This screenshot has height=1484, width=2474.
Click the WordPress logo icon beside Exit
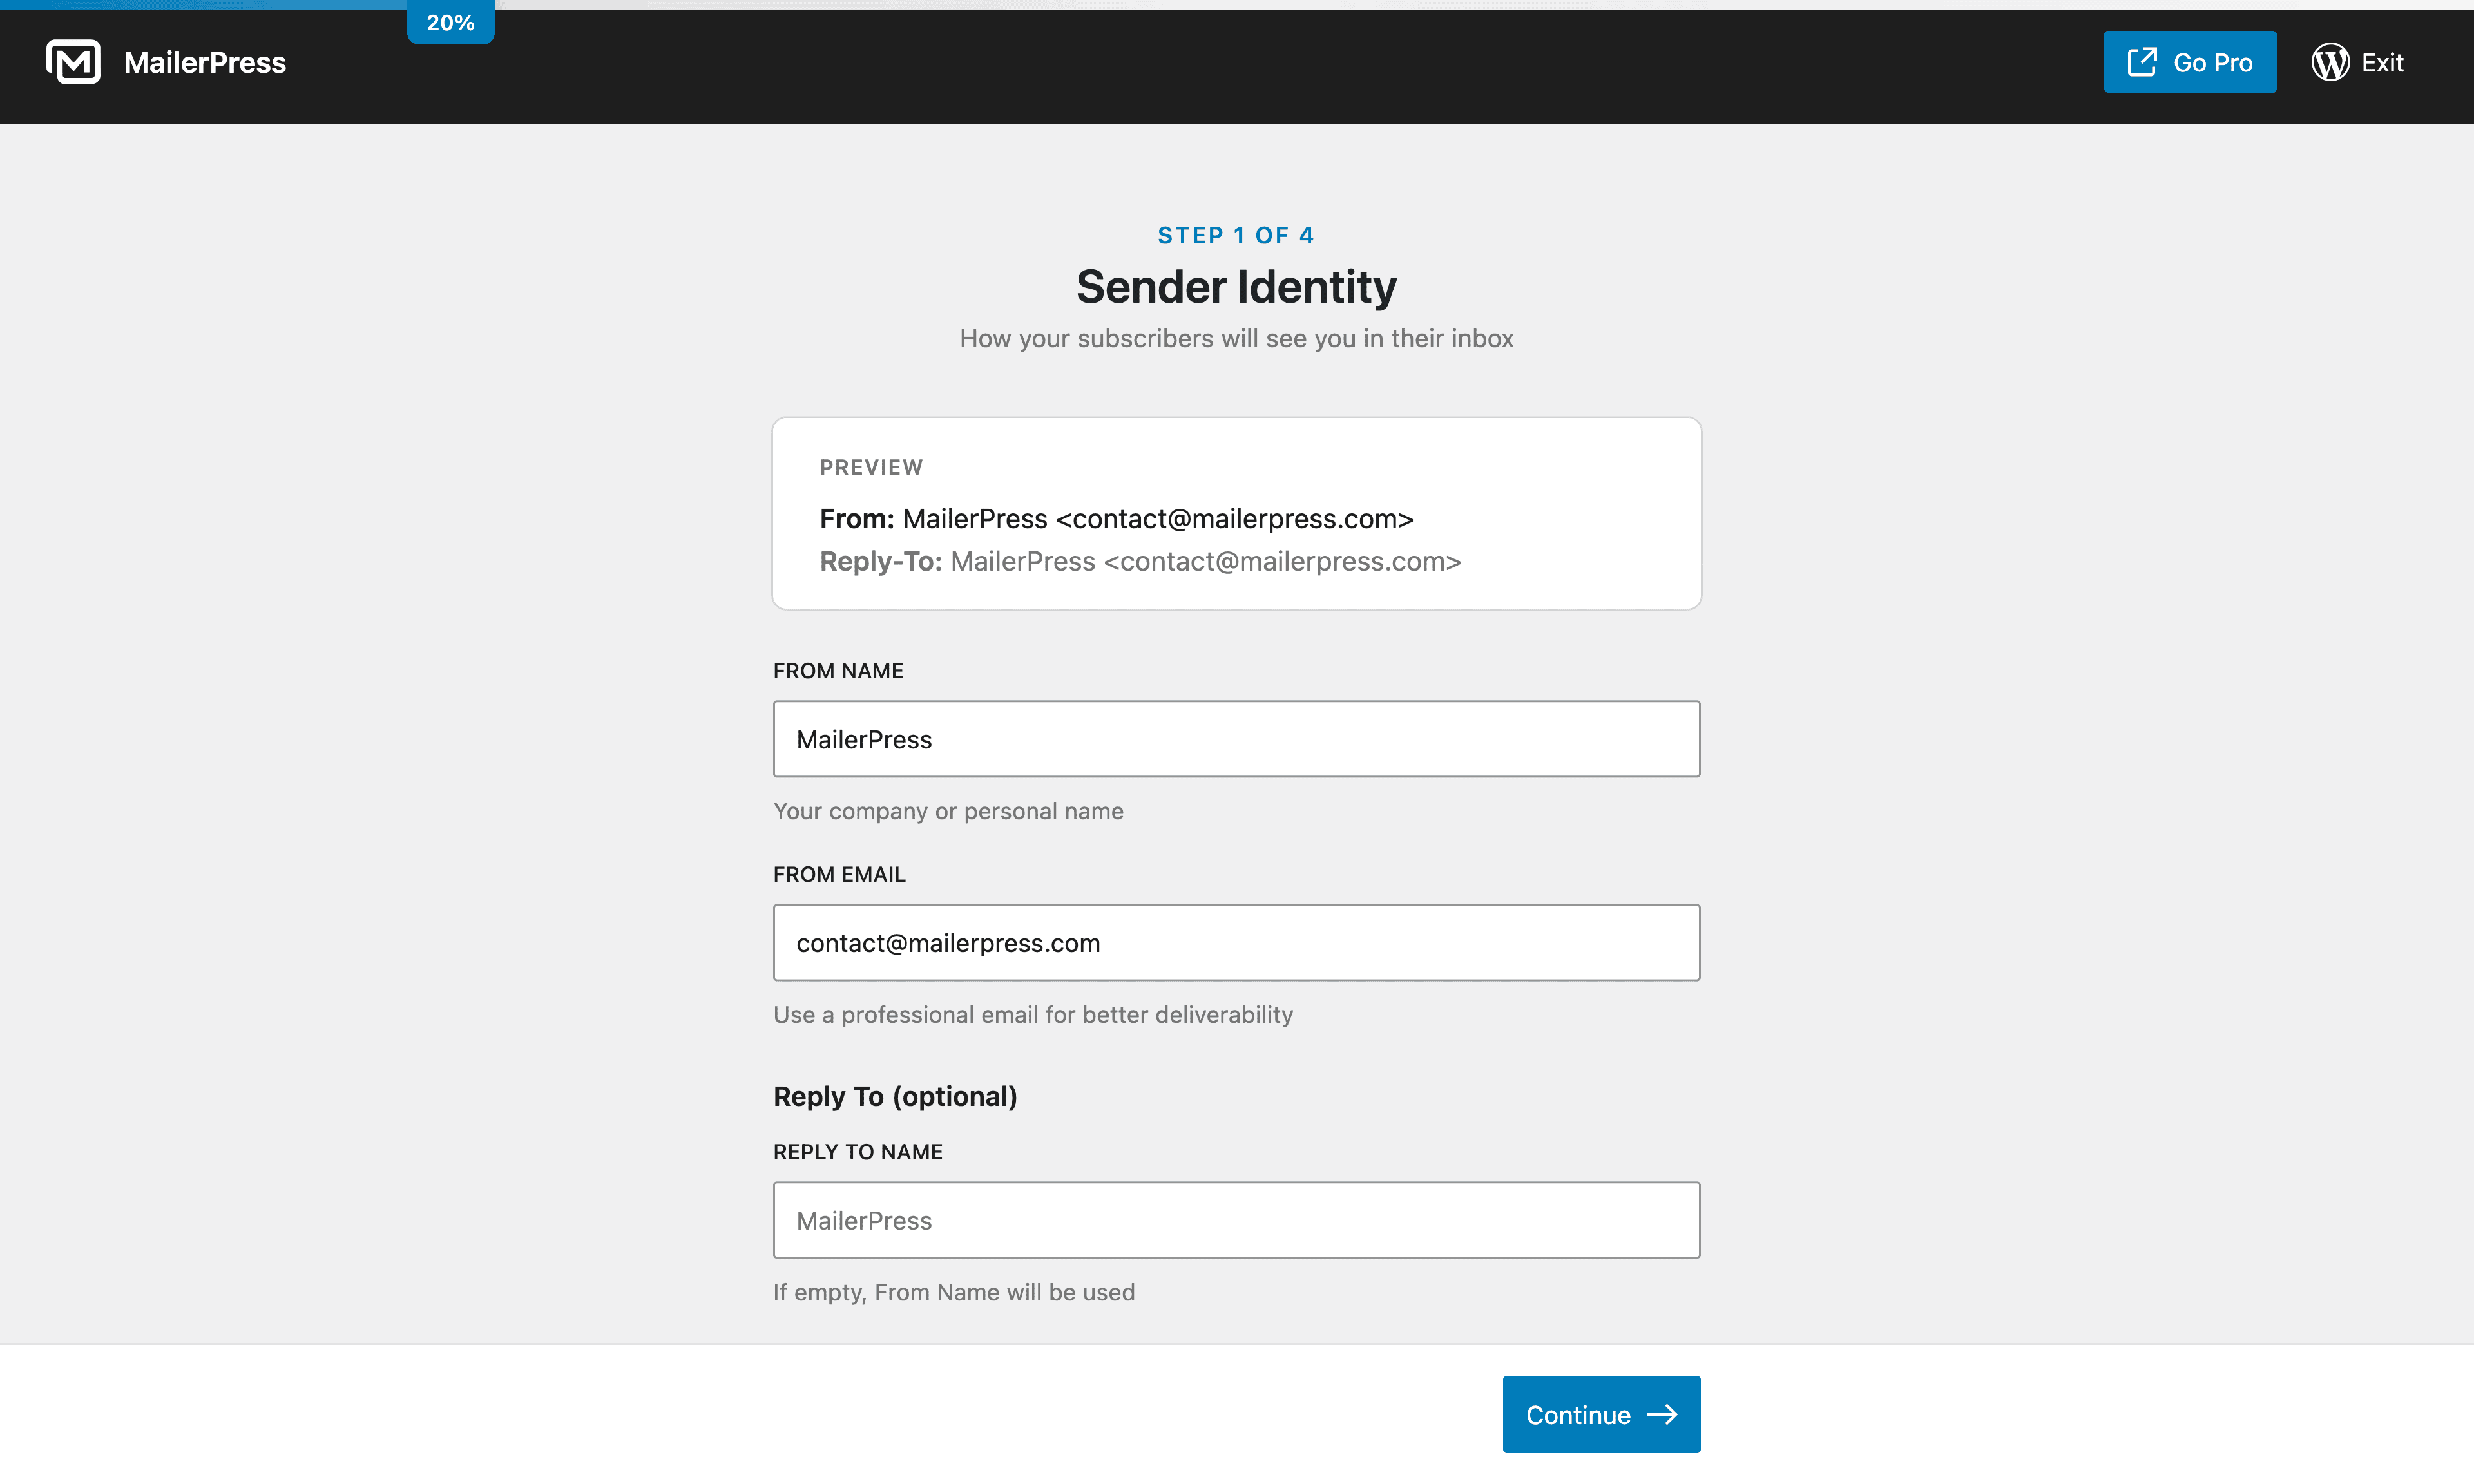click(2330, 62)
